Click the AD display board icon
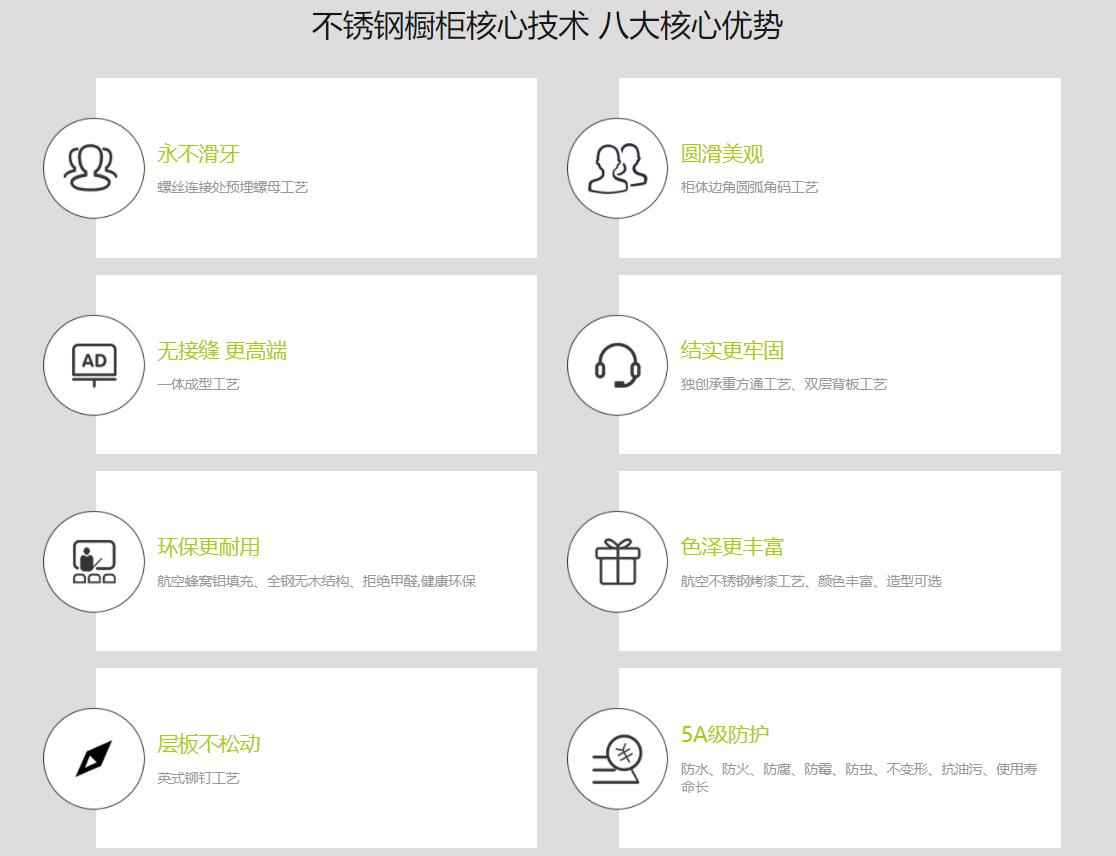The image size is (1116, 856). tap(93, 365)
